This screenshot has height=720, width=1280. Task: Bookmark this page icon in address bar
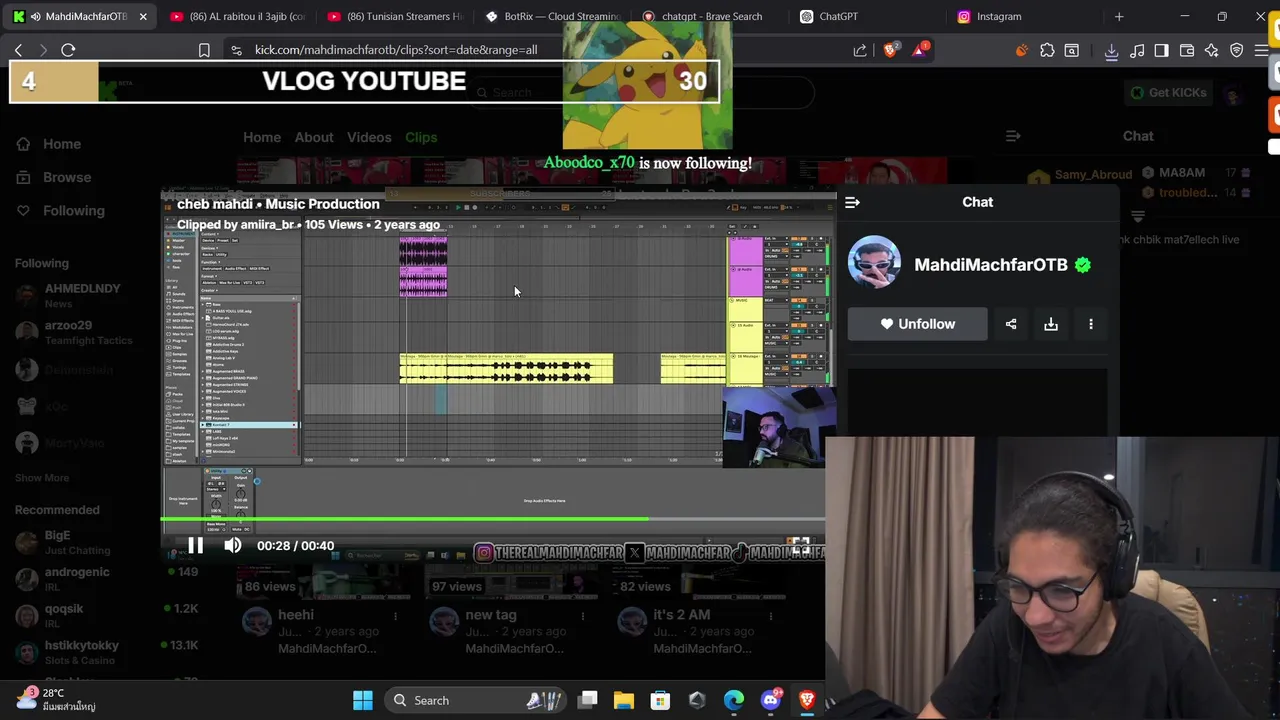coord(204,50)
